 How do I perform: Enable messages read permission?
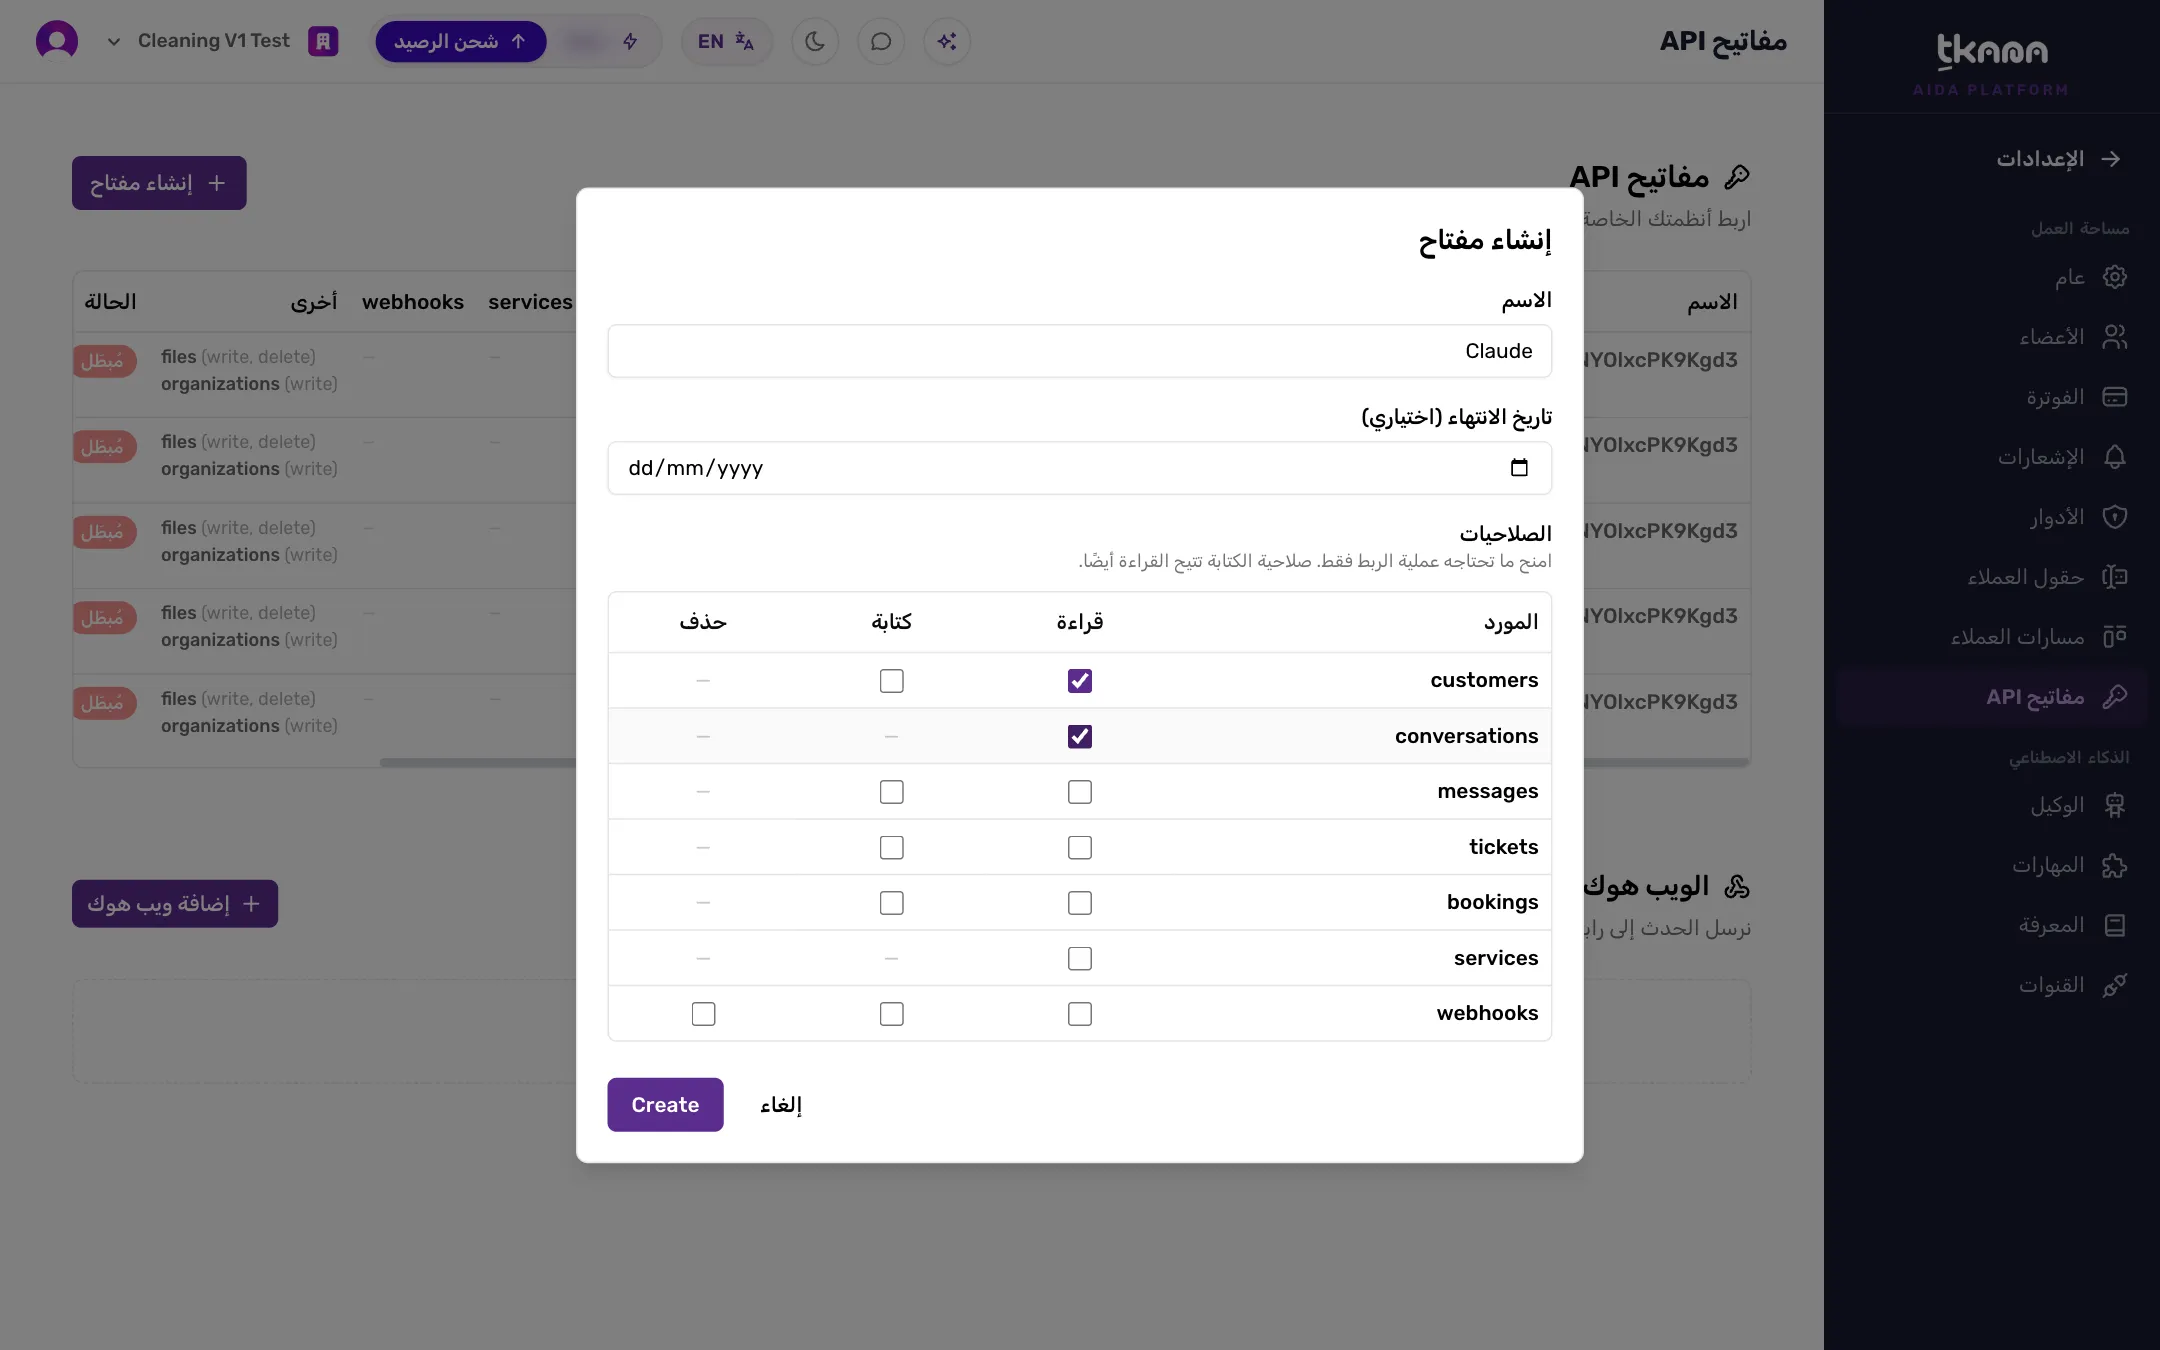click(x=1080, y=792)
